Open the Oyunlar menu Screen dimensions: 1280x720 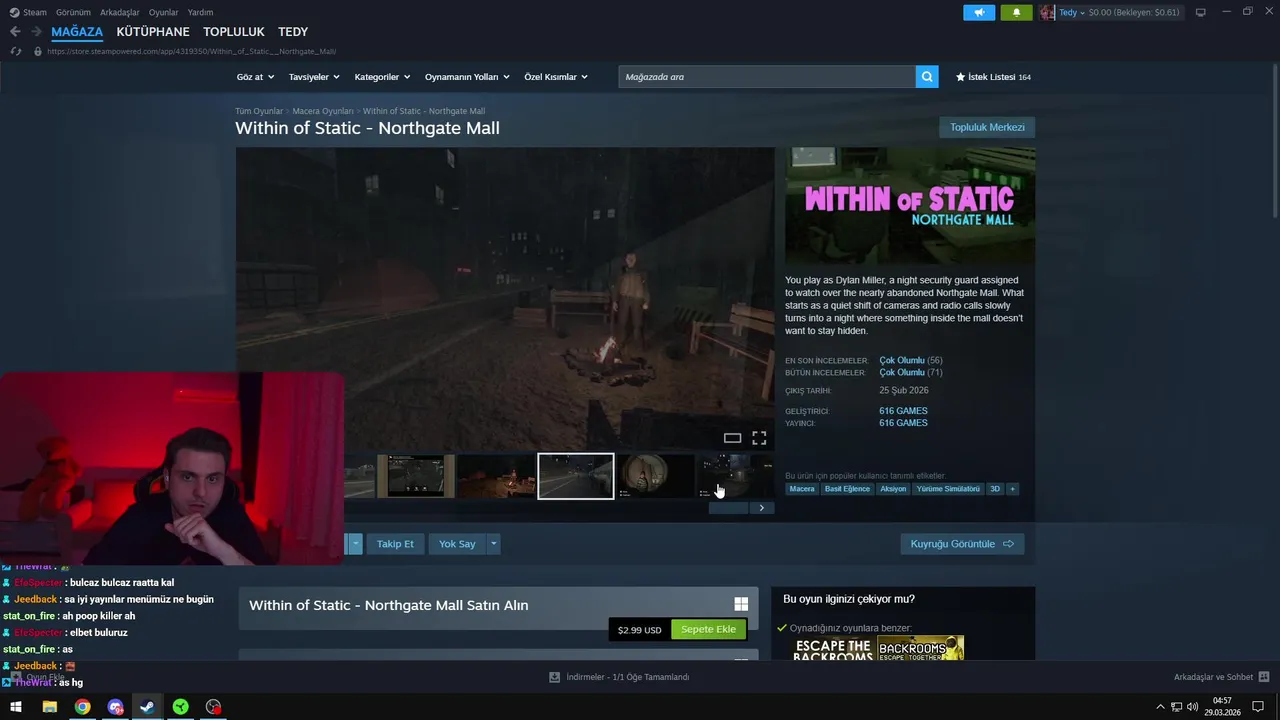coord(164,12)
